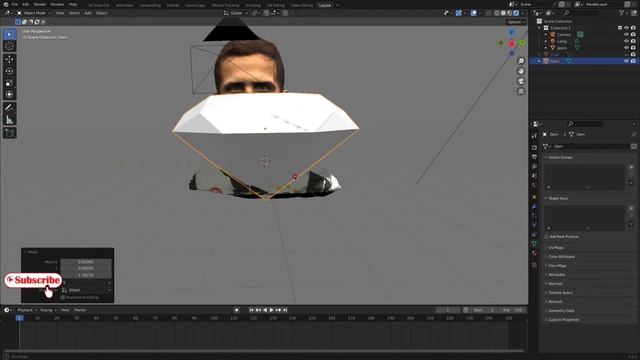Collapse Collection 1 in outliner
This screenshot has height=360, width=640.
pyautogui.click(x=540, y=28)
